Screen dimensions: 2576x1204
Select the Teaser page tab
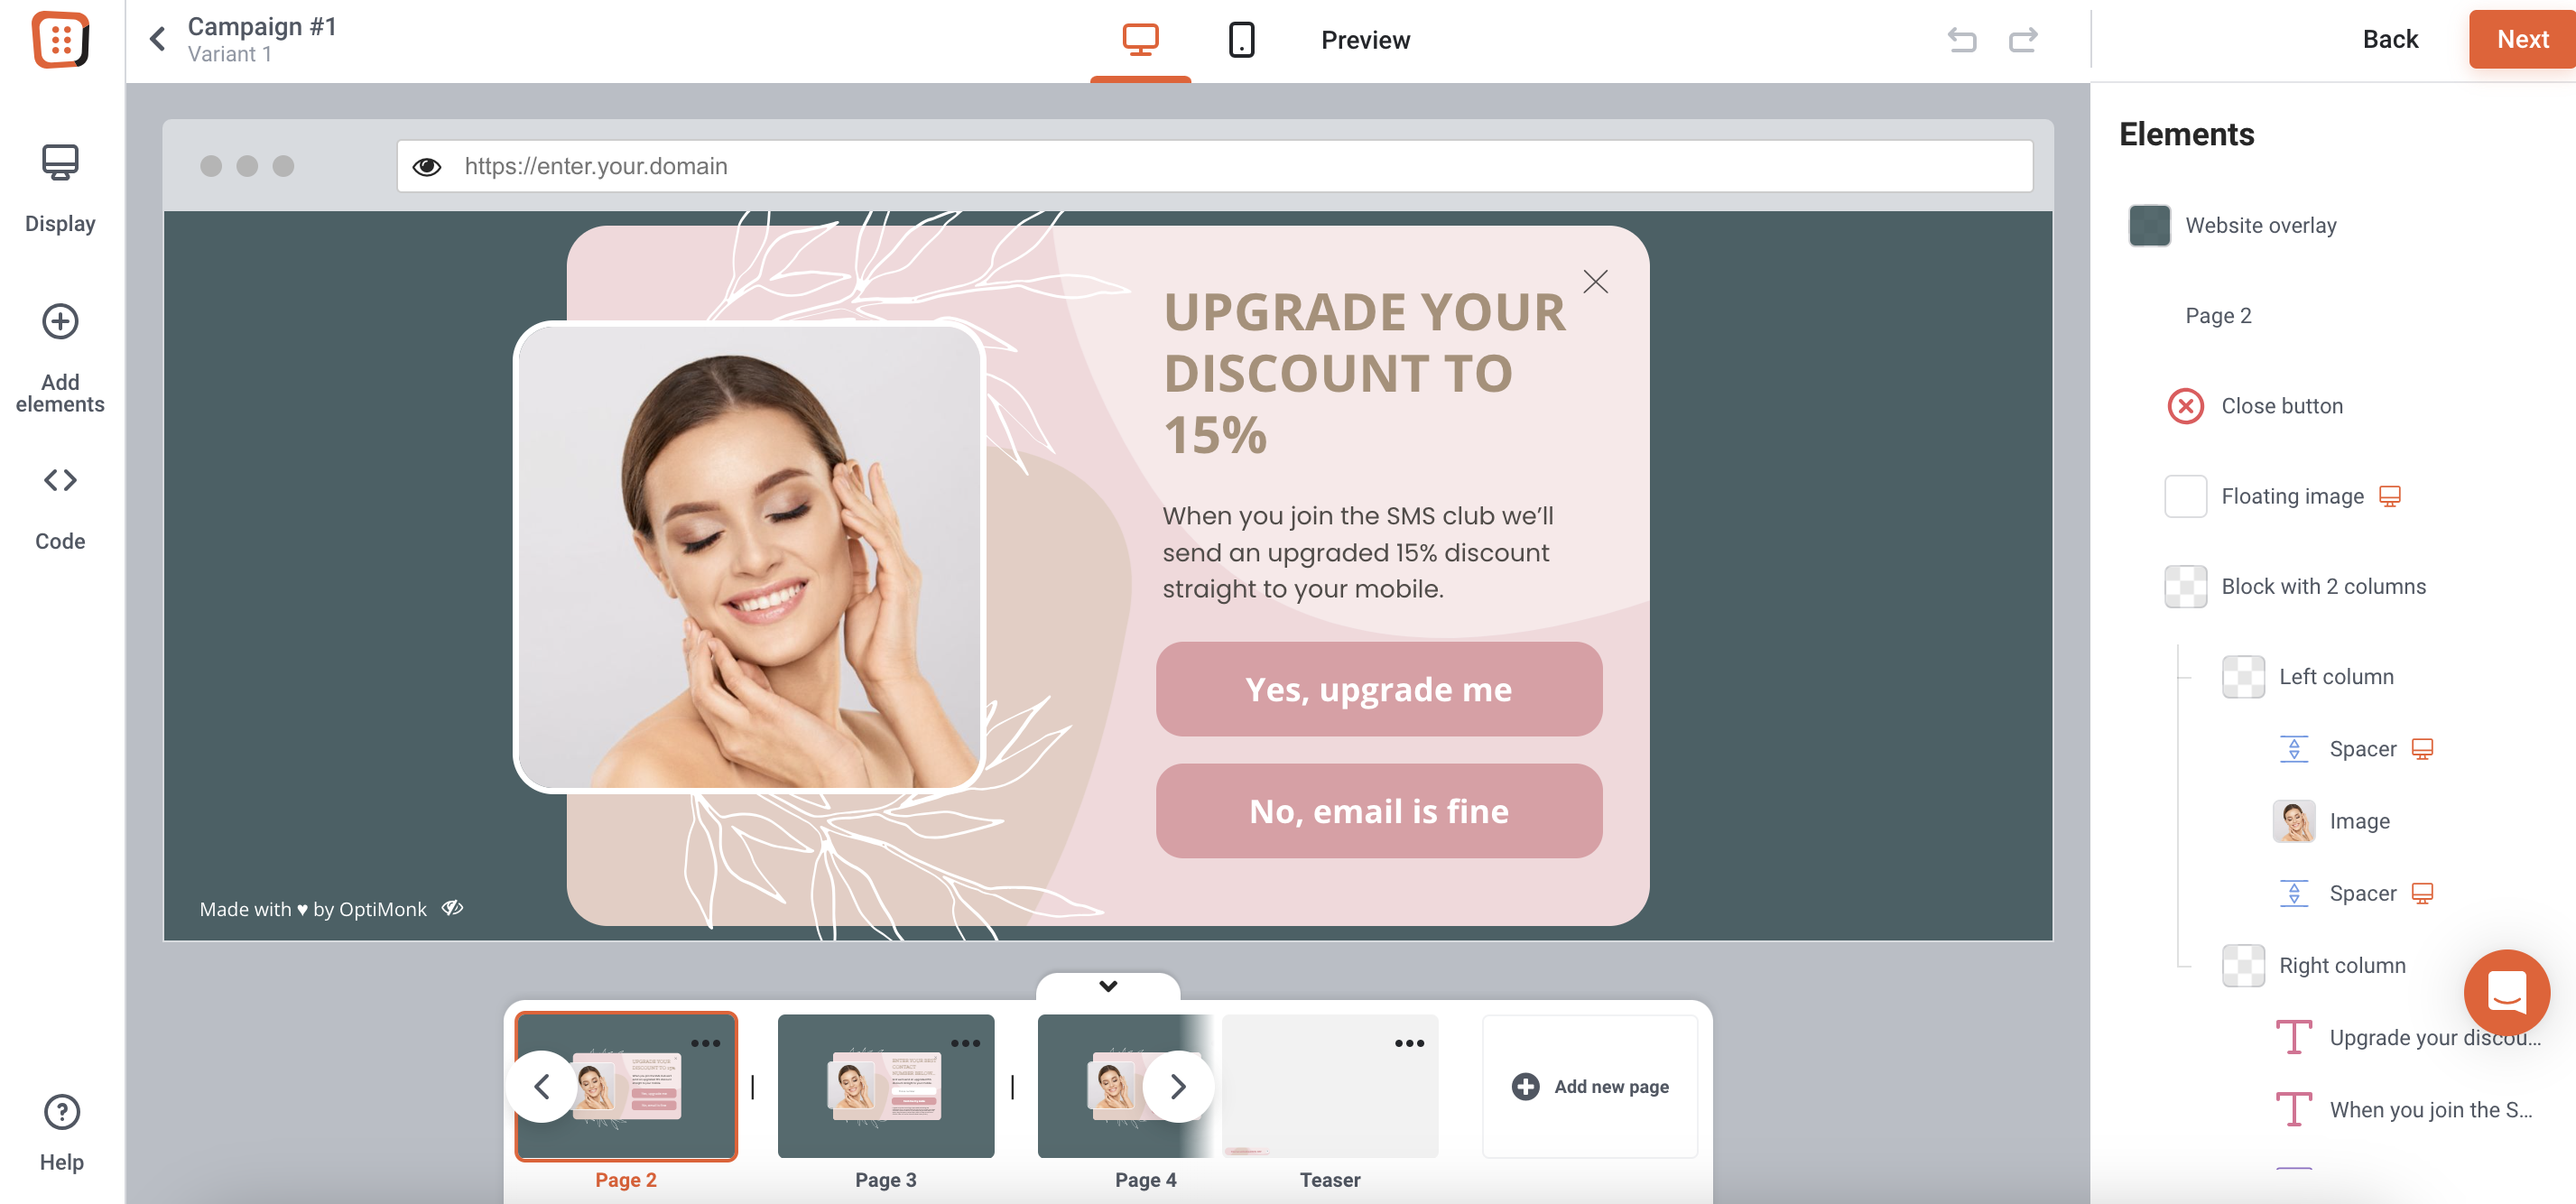1330,1086
